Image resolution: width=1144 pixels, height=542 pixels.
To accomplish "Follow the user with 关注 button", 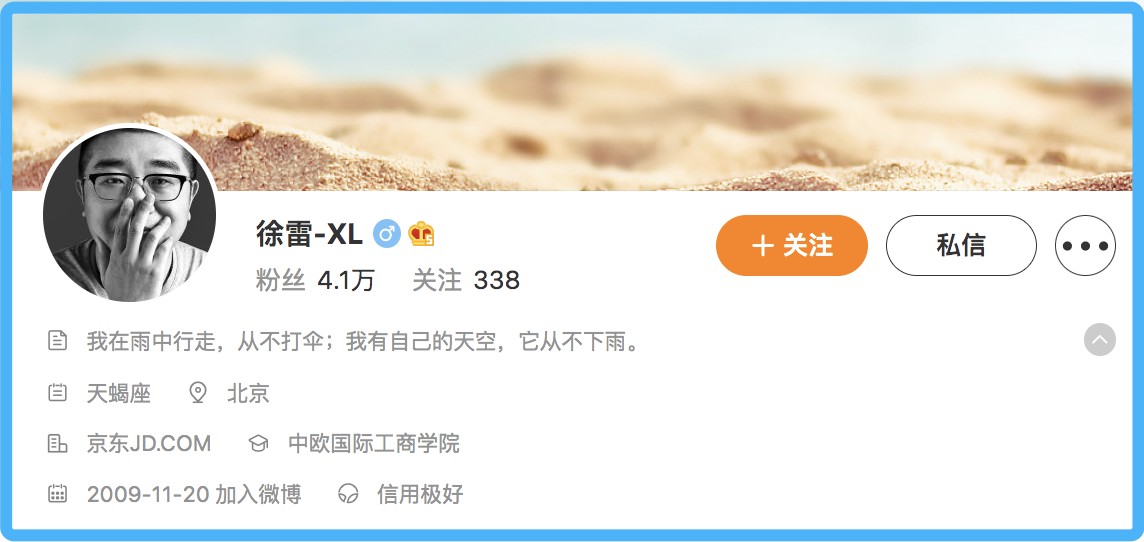I will (x=792, y=246).
